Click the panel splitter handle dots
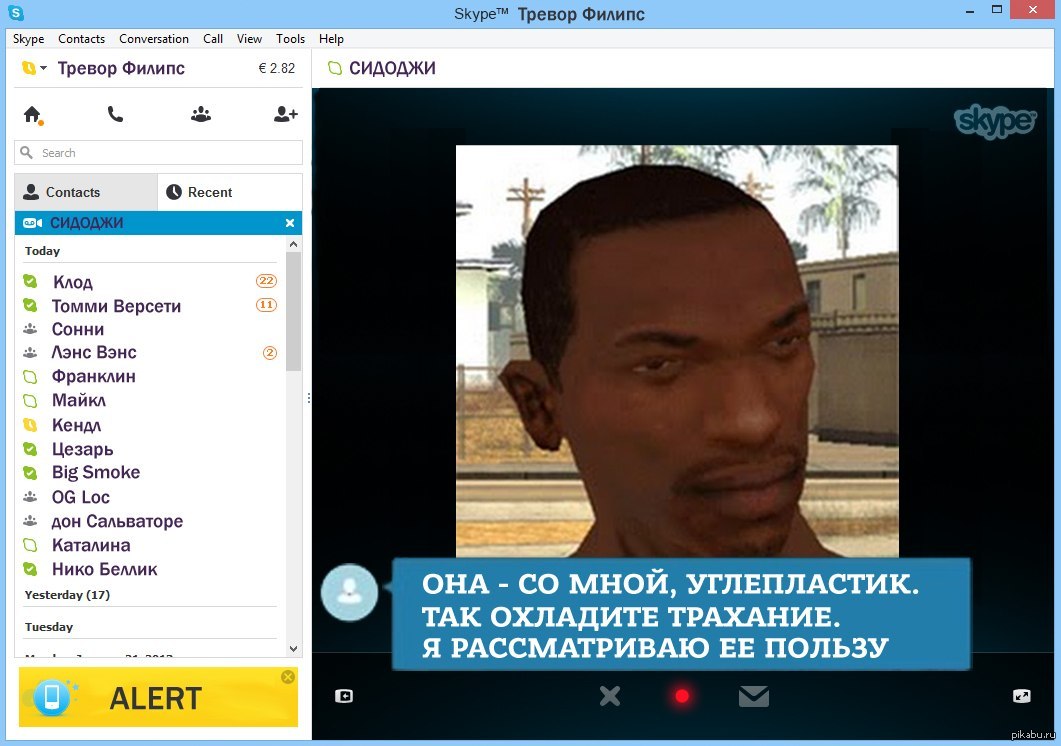Viewport: 1061px width, 746px height. tap(309, 398)
